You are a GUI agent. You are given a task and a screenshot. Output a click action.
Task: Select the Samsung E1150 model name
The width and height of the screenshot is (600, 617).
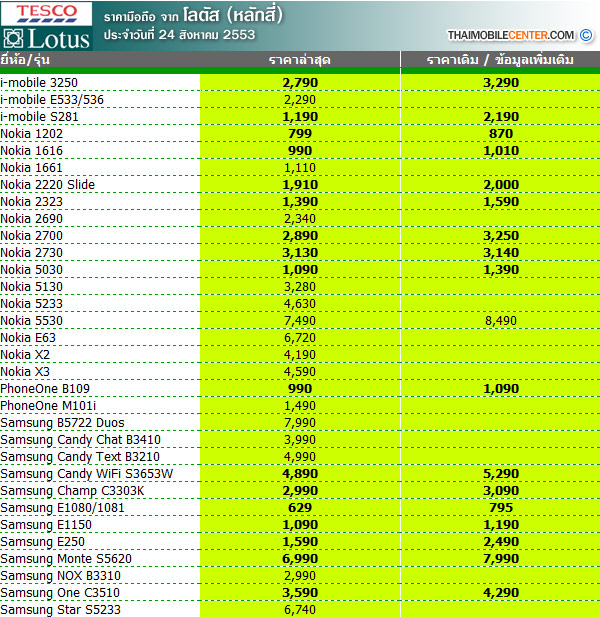[46, 525]
